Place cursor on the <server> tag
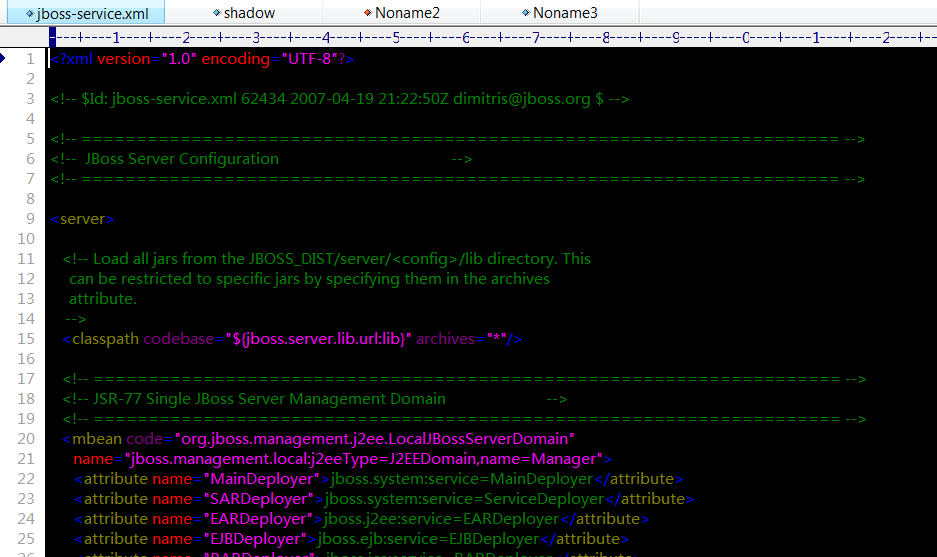Screen dimensions: 937x557 pyautogui.click(x=82, y=219)
